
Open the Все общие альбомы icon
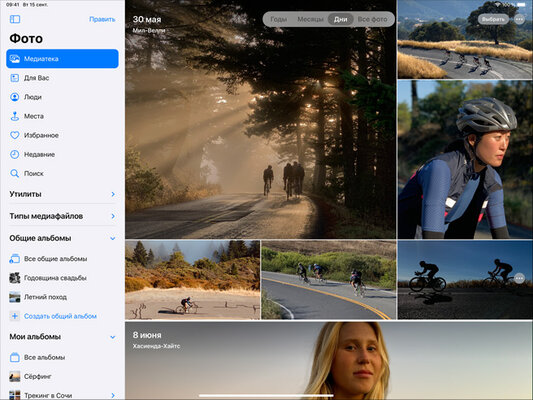[x=15, y=259]
